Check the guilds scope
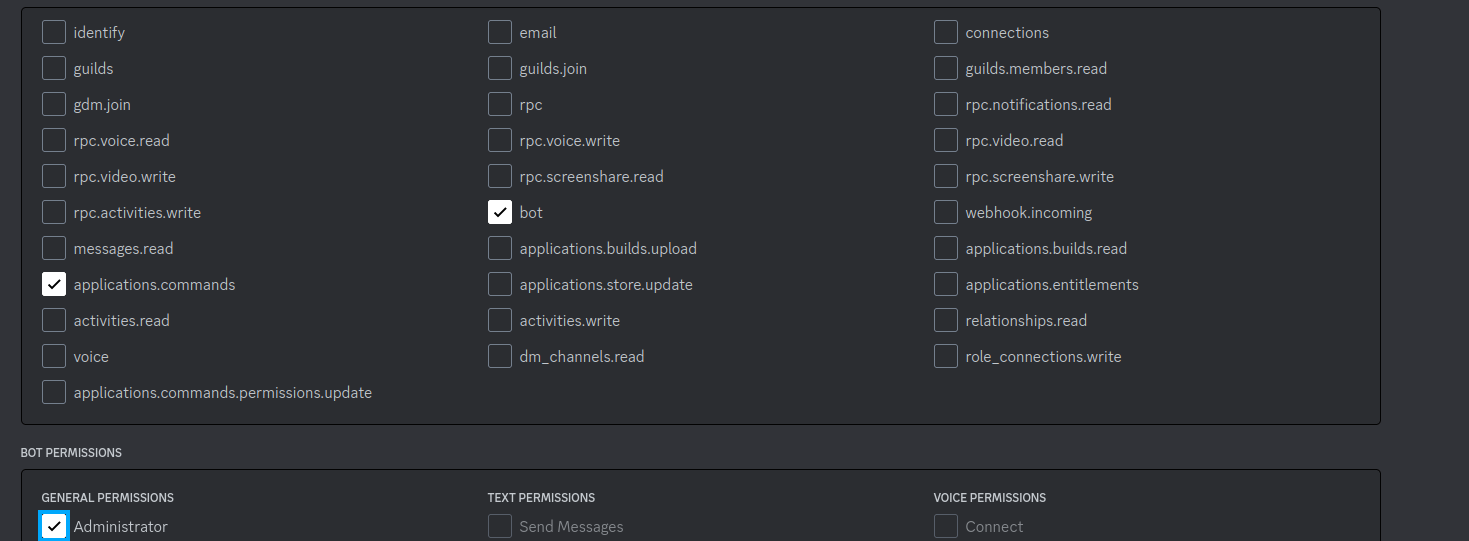1469x541 pixels. [54, 69]
